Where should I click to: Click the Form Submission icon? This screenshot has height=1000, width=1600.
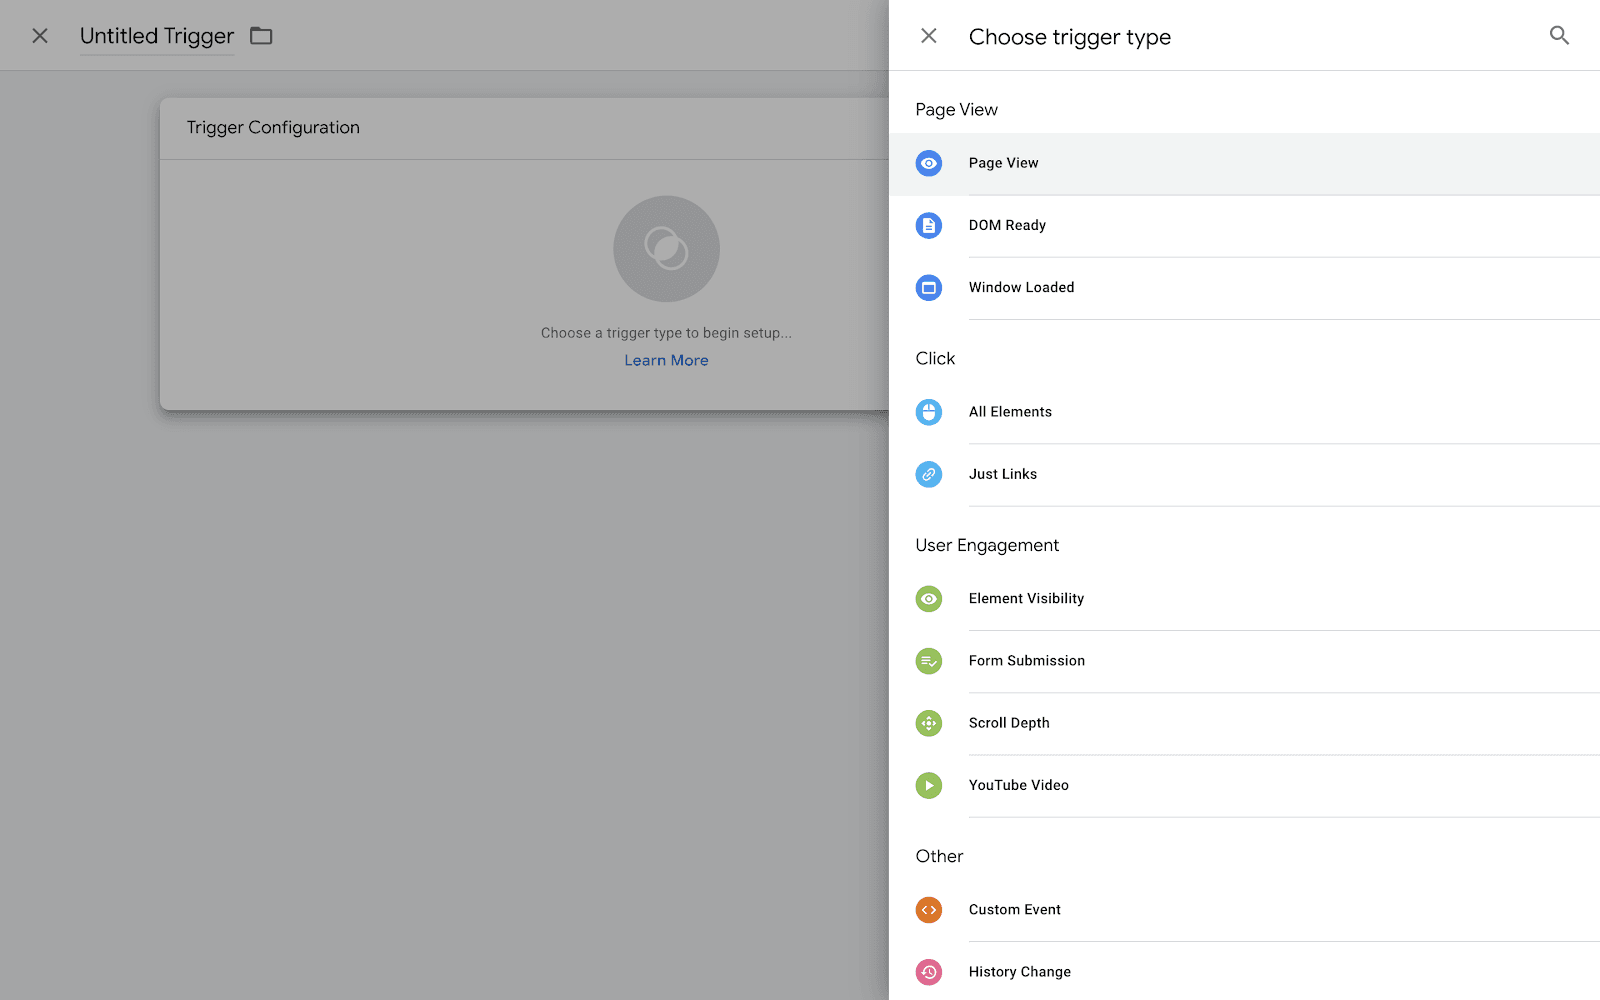[929, 661]
